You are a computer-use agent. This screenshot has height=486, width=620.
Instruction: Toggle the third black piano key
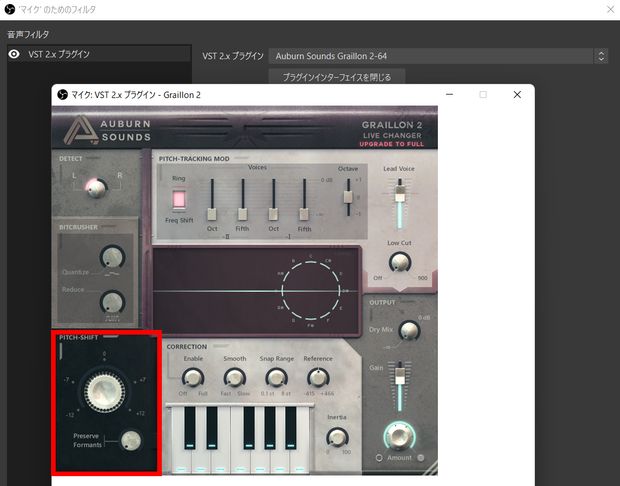249,428
